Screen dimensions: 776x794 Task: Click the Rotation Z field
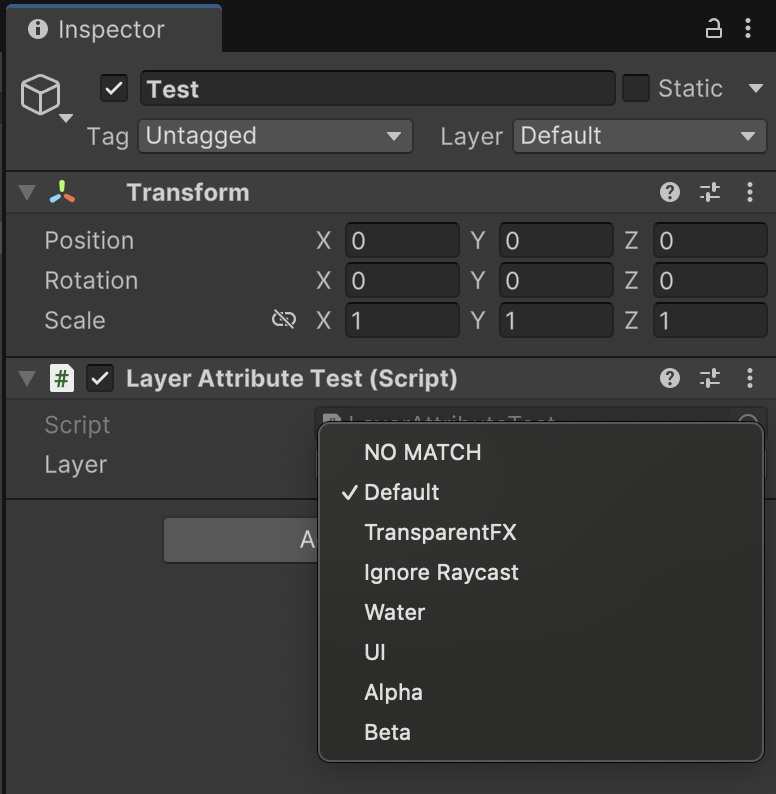click(710, 281)
